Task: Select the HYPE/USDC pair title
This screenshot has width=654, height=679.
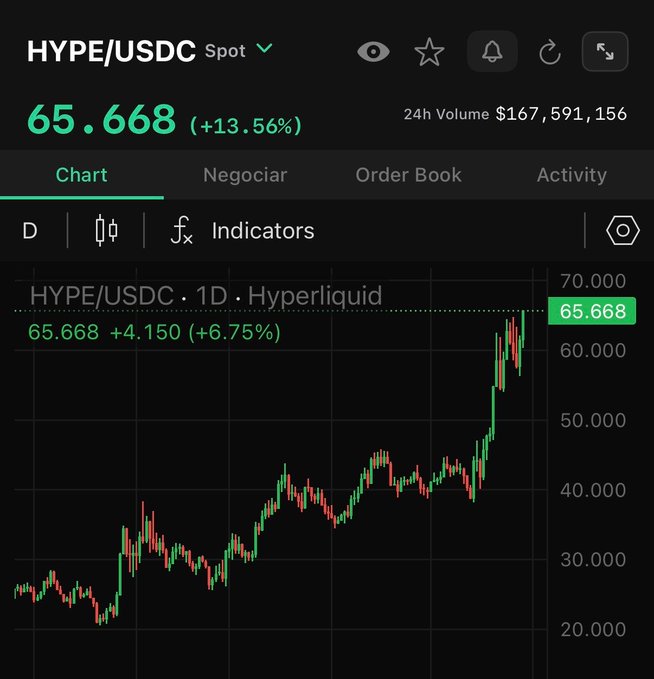Action: coord(111,52)
